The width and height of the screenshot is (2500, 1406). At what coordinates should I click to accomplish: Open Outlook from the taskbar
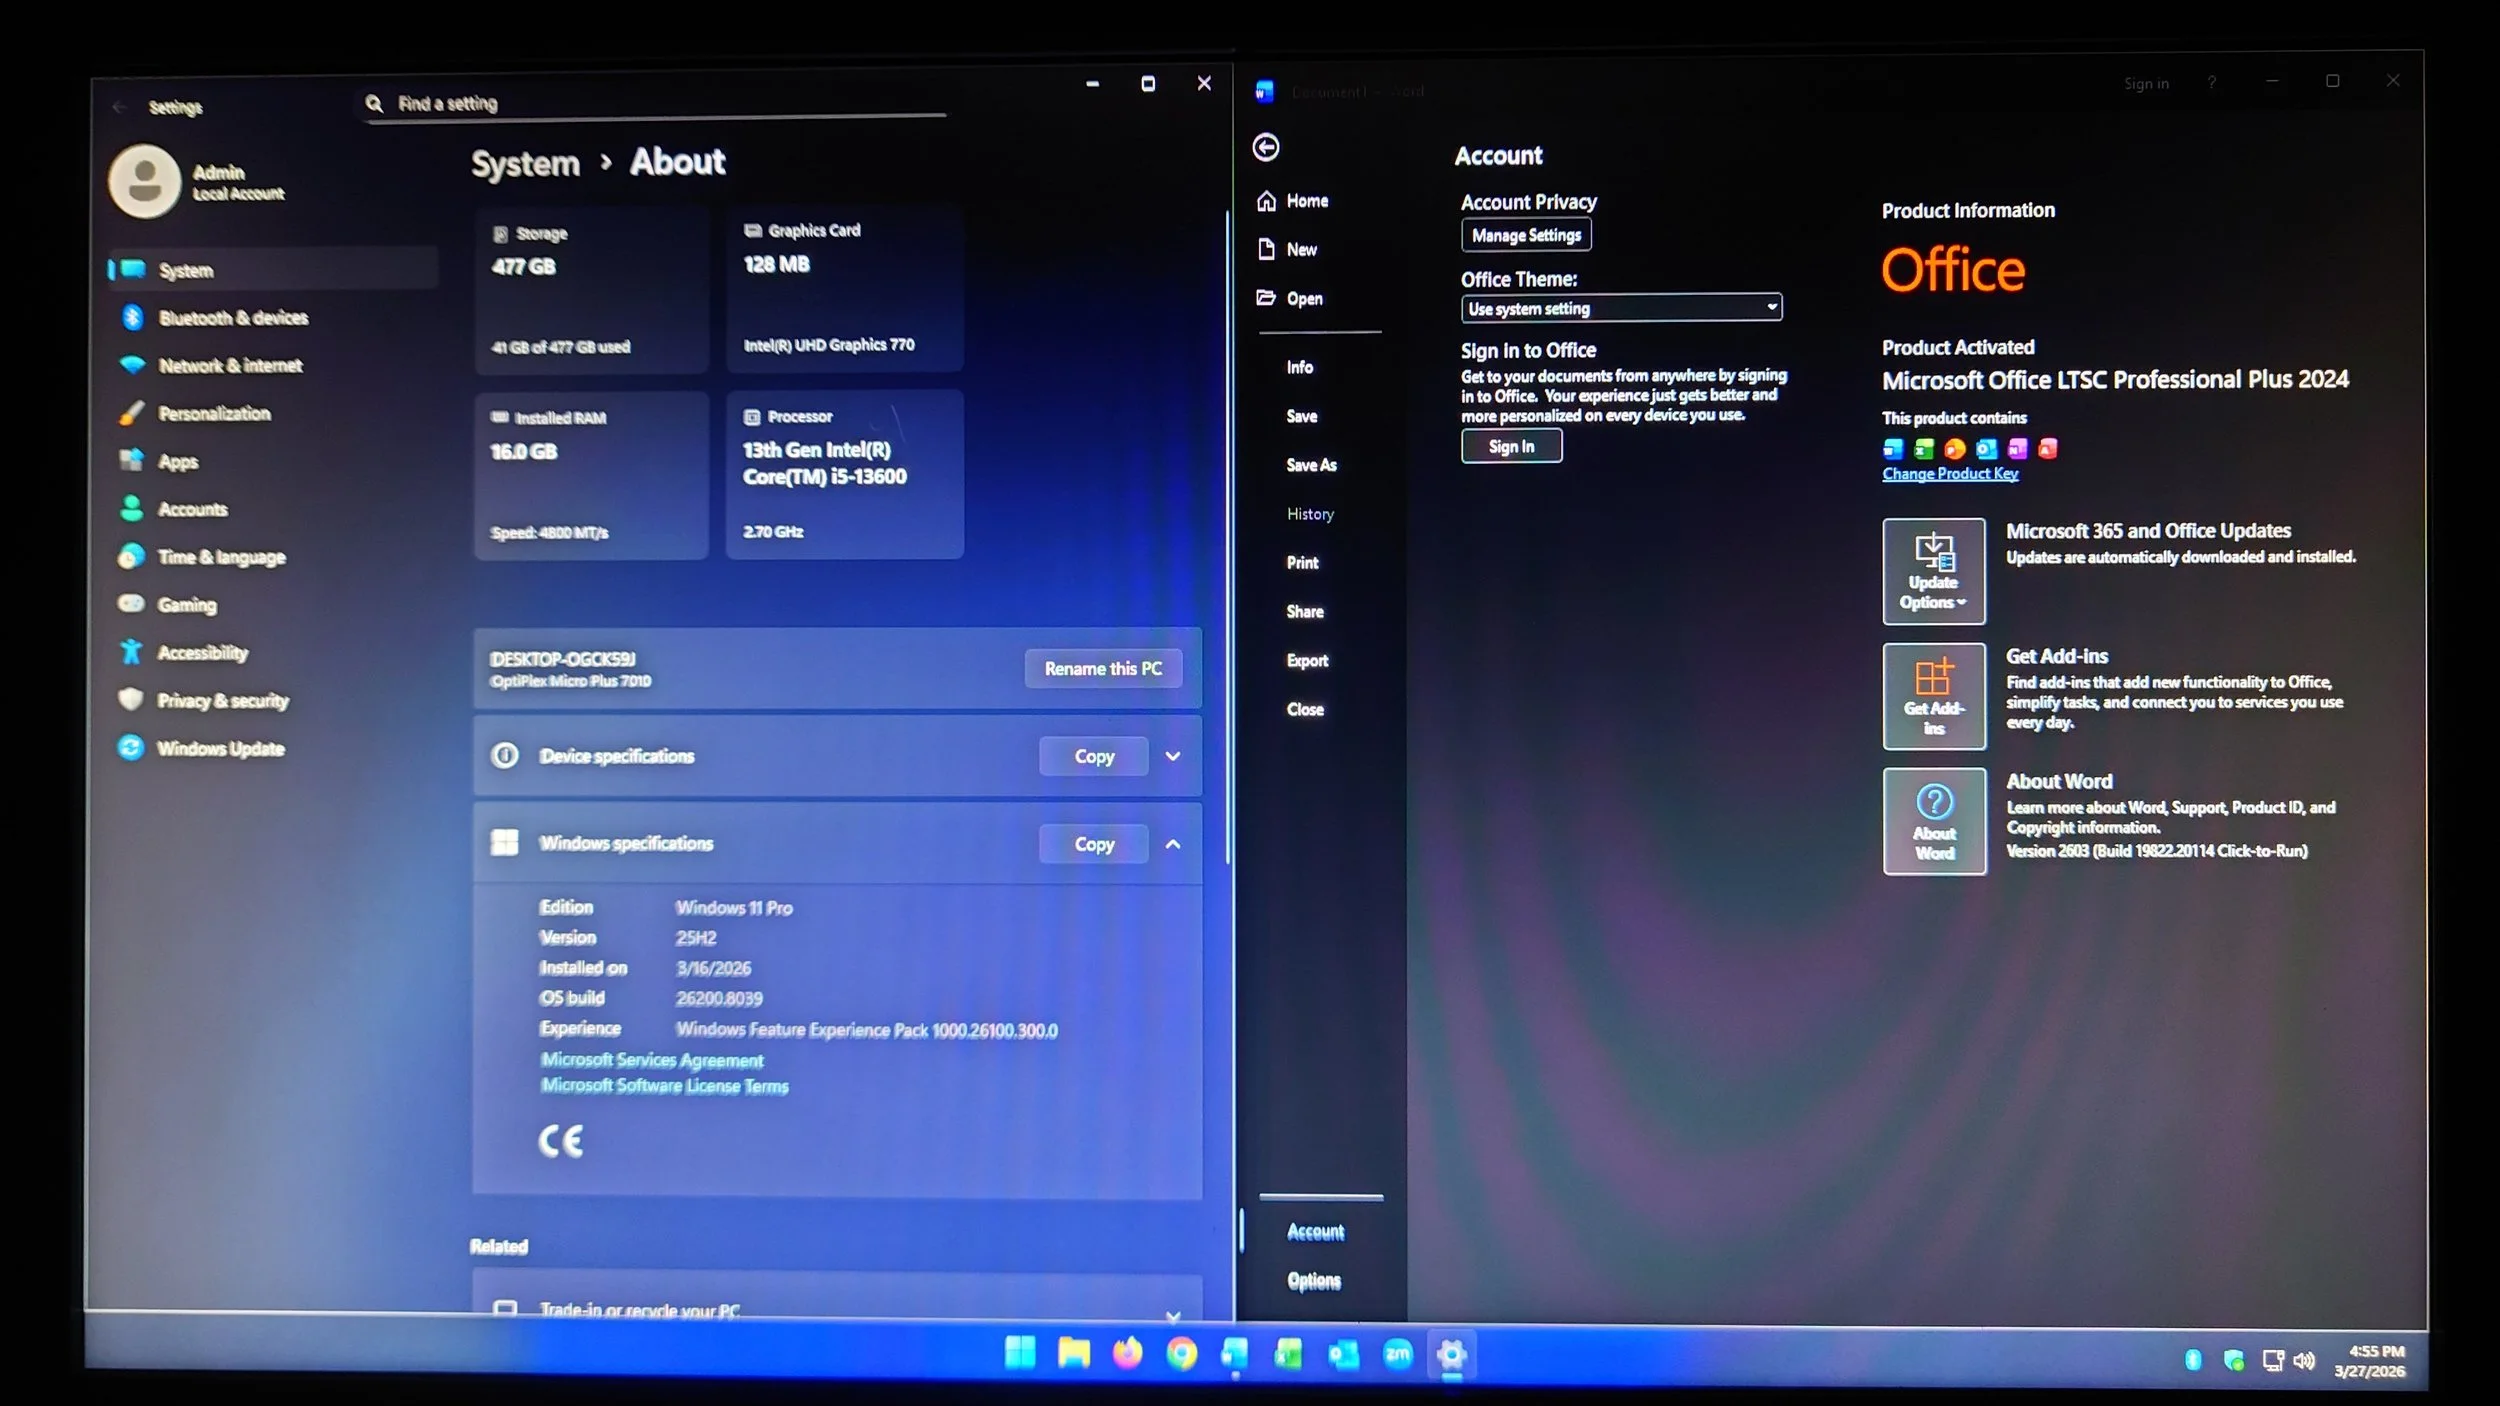click(x=1343, y=1355)
